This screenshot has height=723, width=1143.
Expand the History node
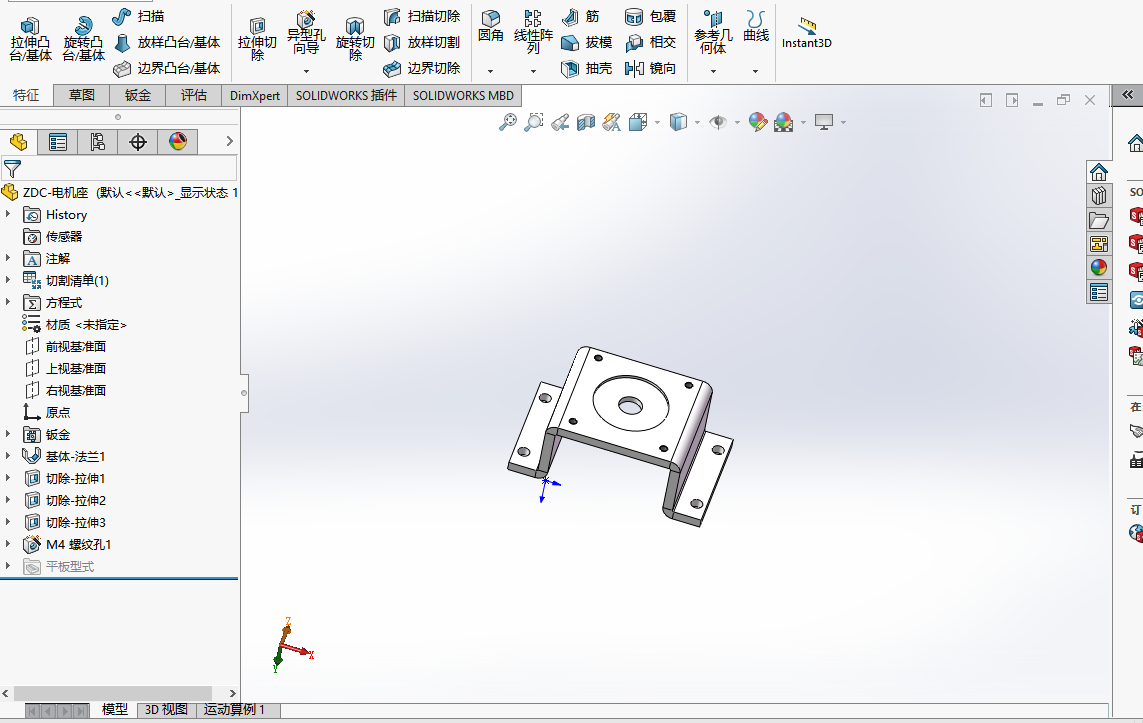(8, 214)
